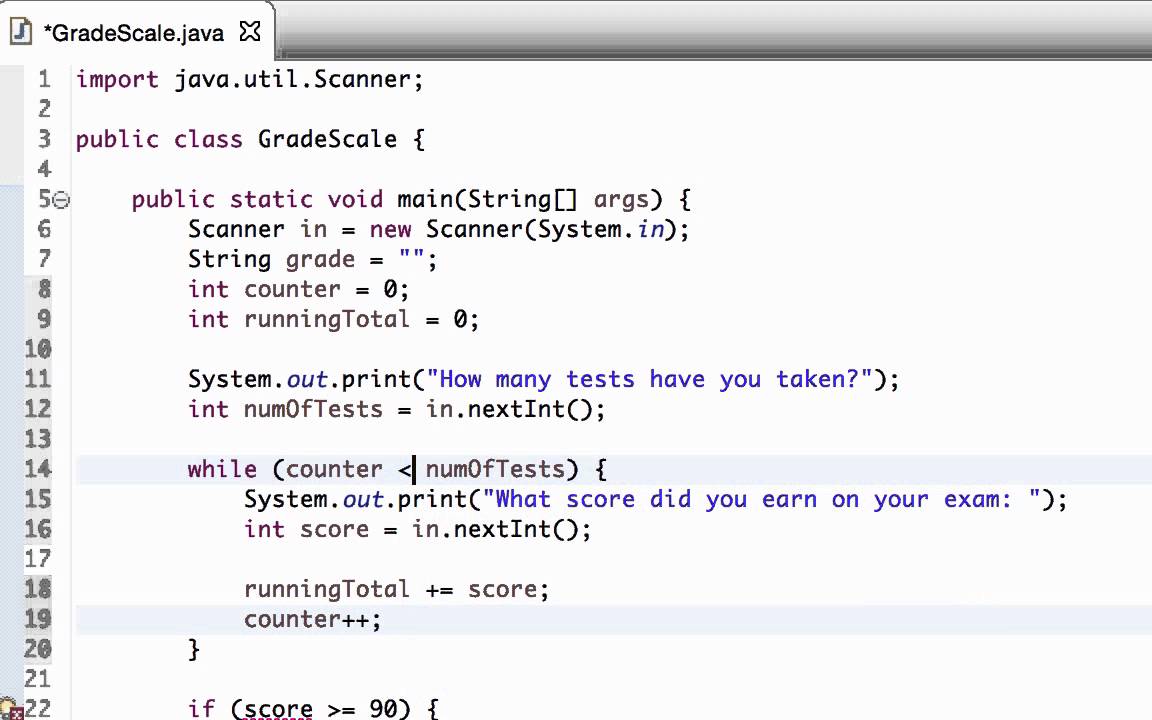This screenshot has height=720, width=1152.
Task: Click line number 10 in gutter
Action: 38,349
